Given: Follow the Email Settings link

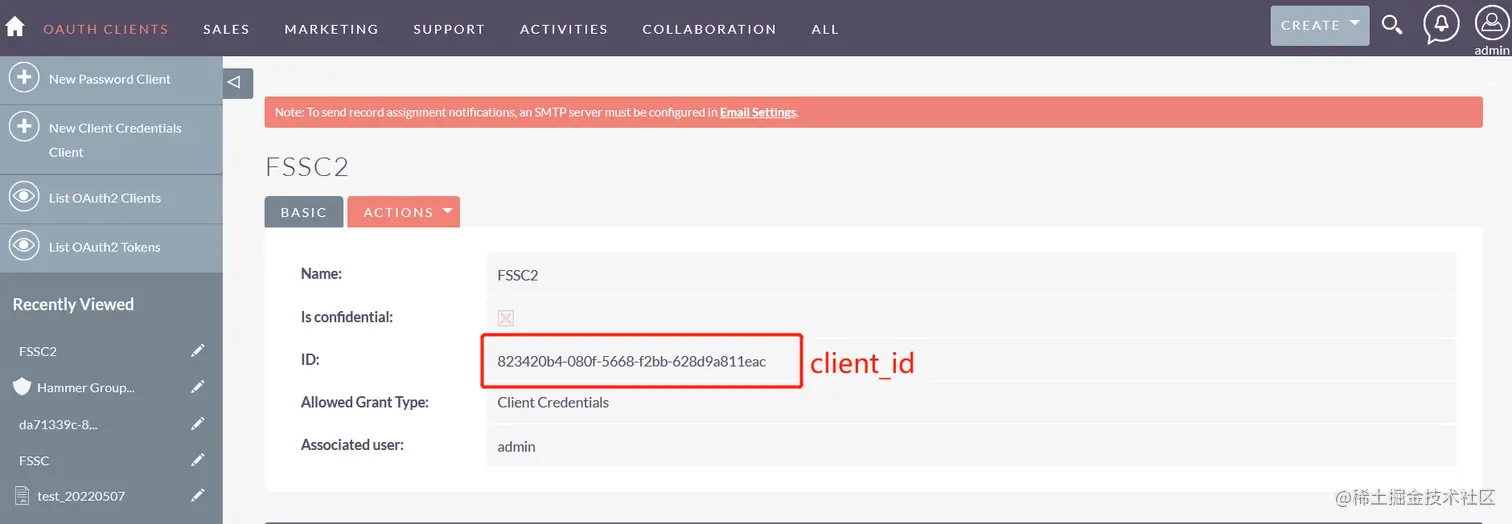Looking at the screenshot, I should pos(758,112).
